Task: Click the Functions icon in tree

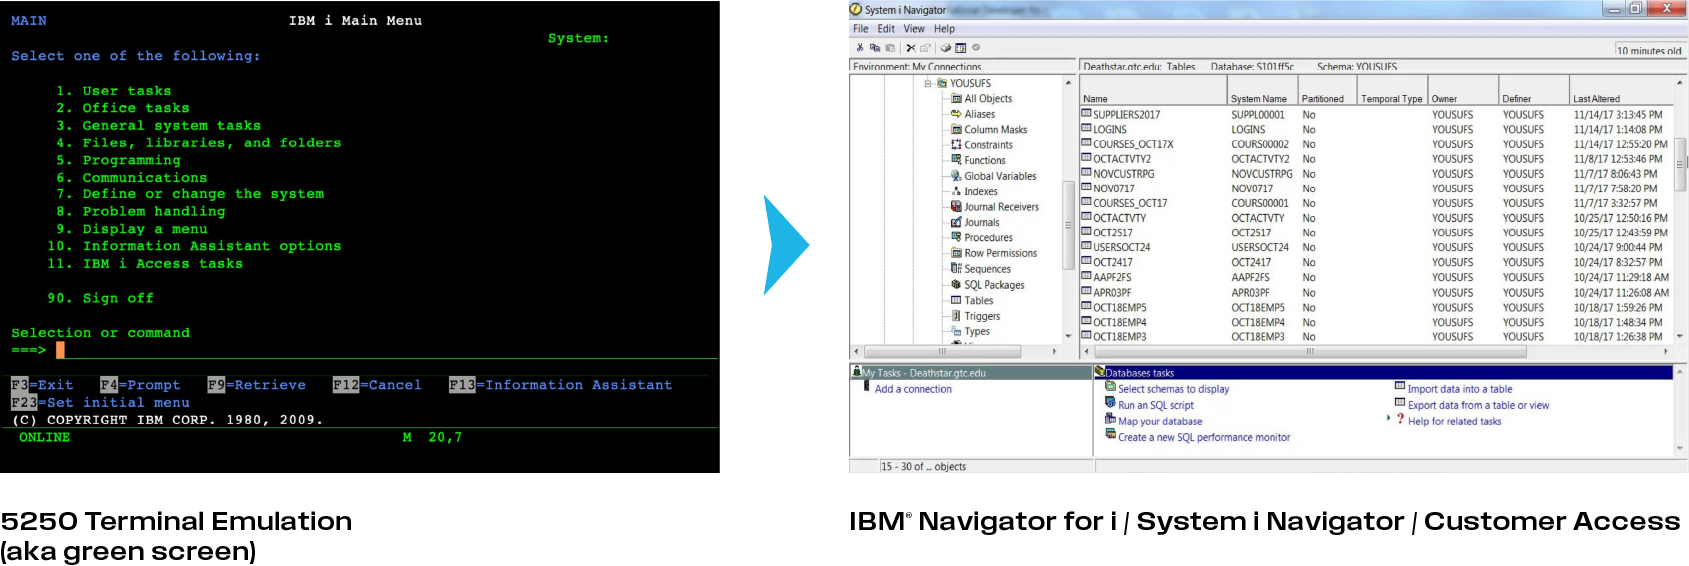Action: pos(956,160)
